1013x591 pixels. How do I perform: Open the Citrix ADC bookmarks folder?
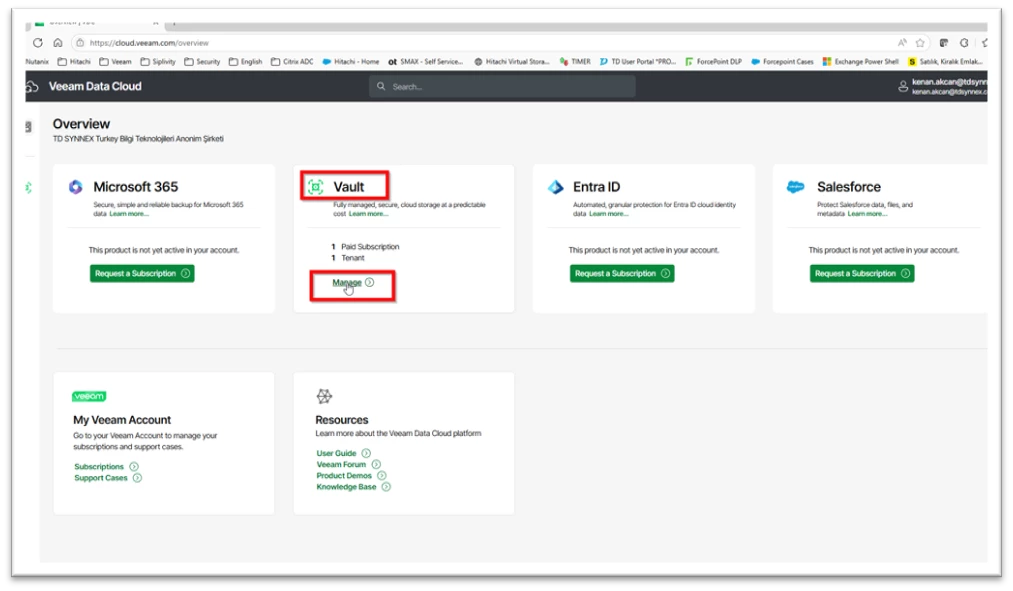pos(292,61)
